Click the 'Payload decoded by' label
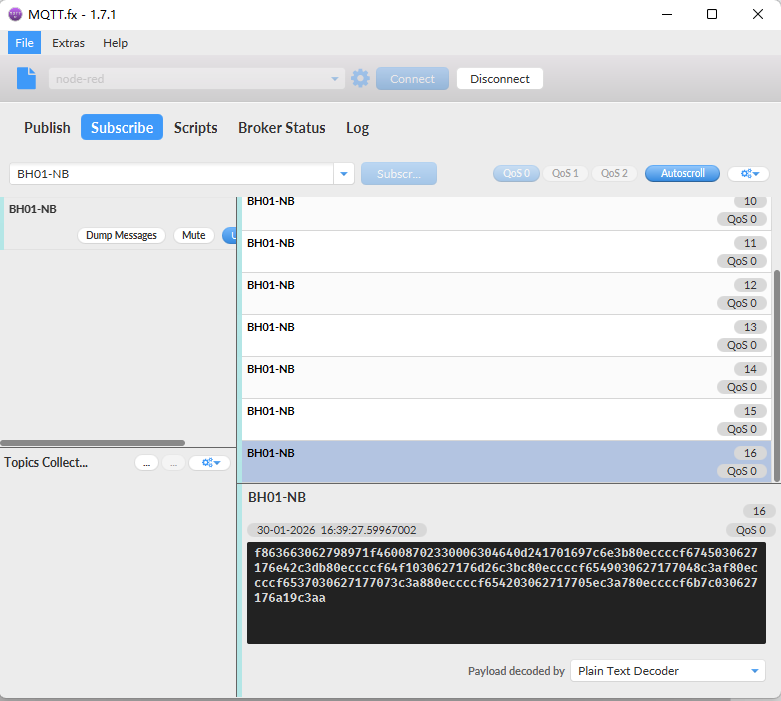 [516, 671]
